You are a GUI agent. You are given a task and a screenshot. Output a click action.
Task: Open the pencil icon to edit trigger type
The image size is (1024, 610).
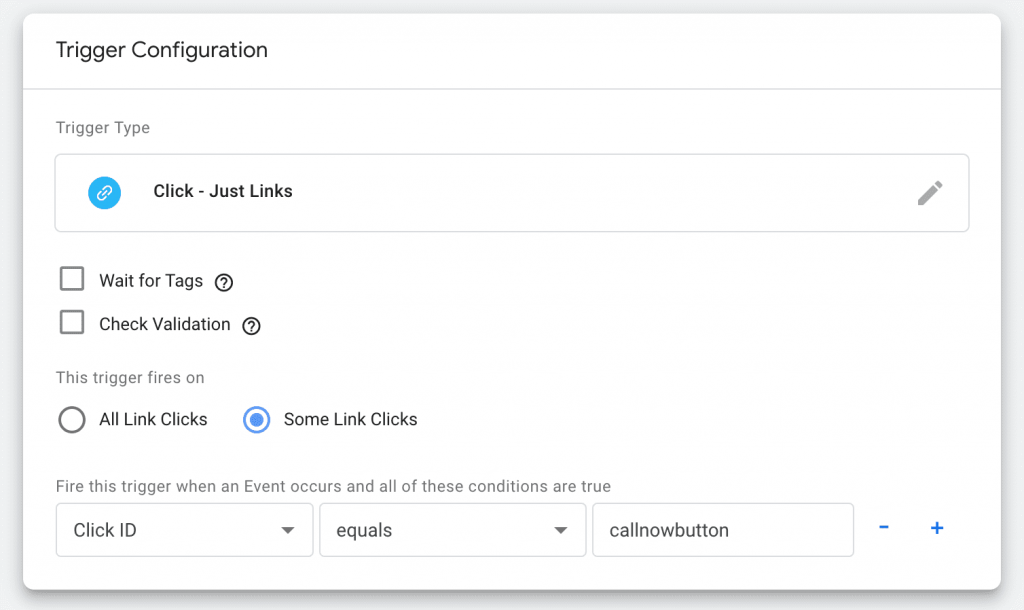[930, 192]
